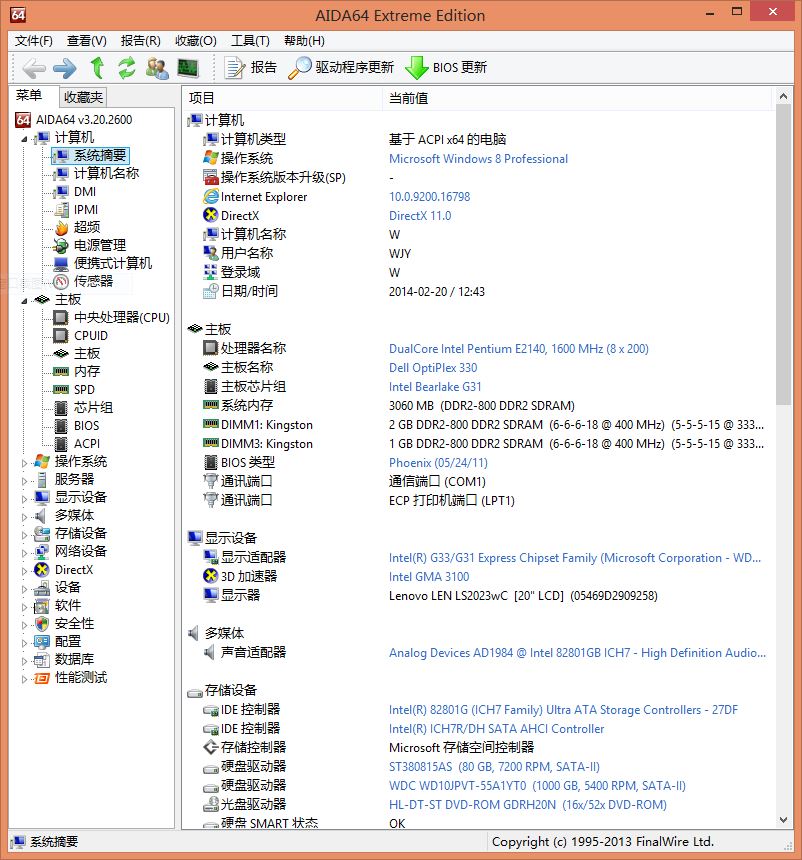Open the 查看(V) menu
This screenshot has width=802, height=860.
[x=86, y=41]
